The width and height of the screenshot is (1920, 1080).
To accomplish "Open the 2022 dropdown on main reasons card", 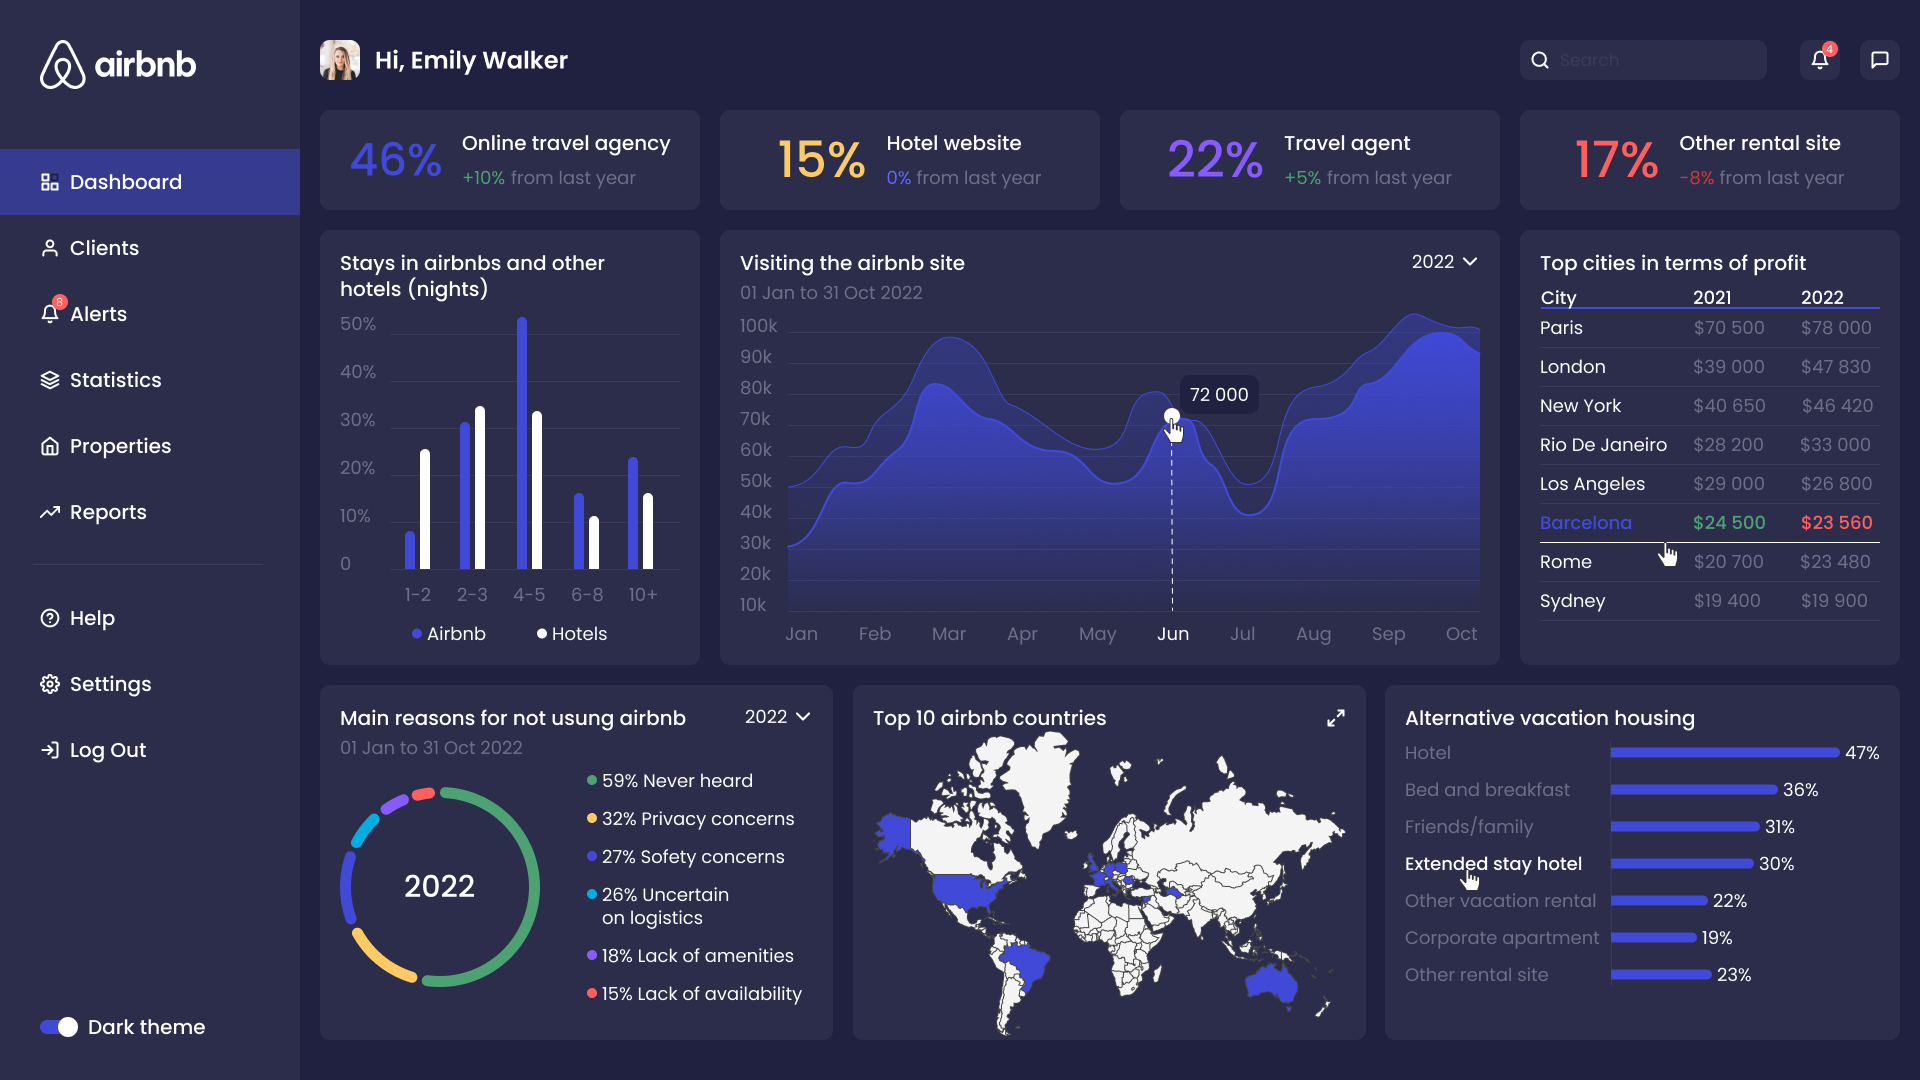I will pos(778,717).
